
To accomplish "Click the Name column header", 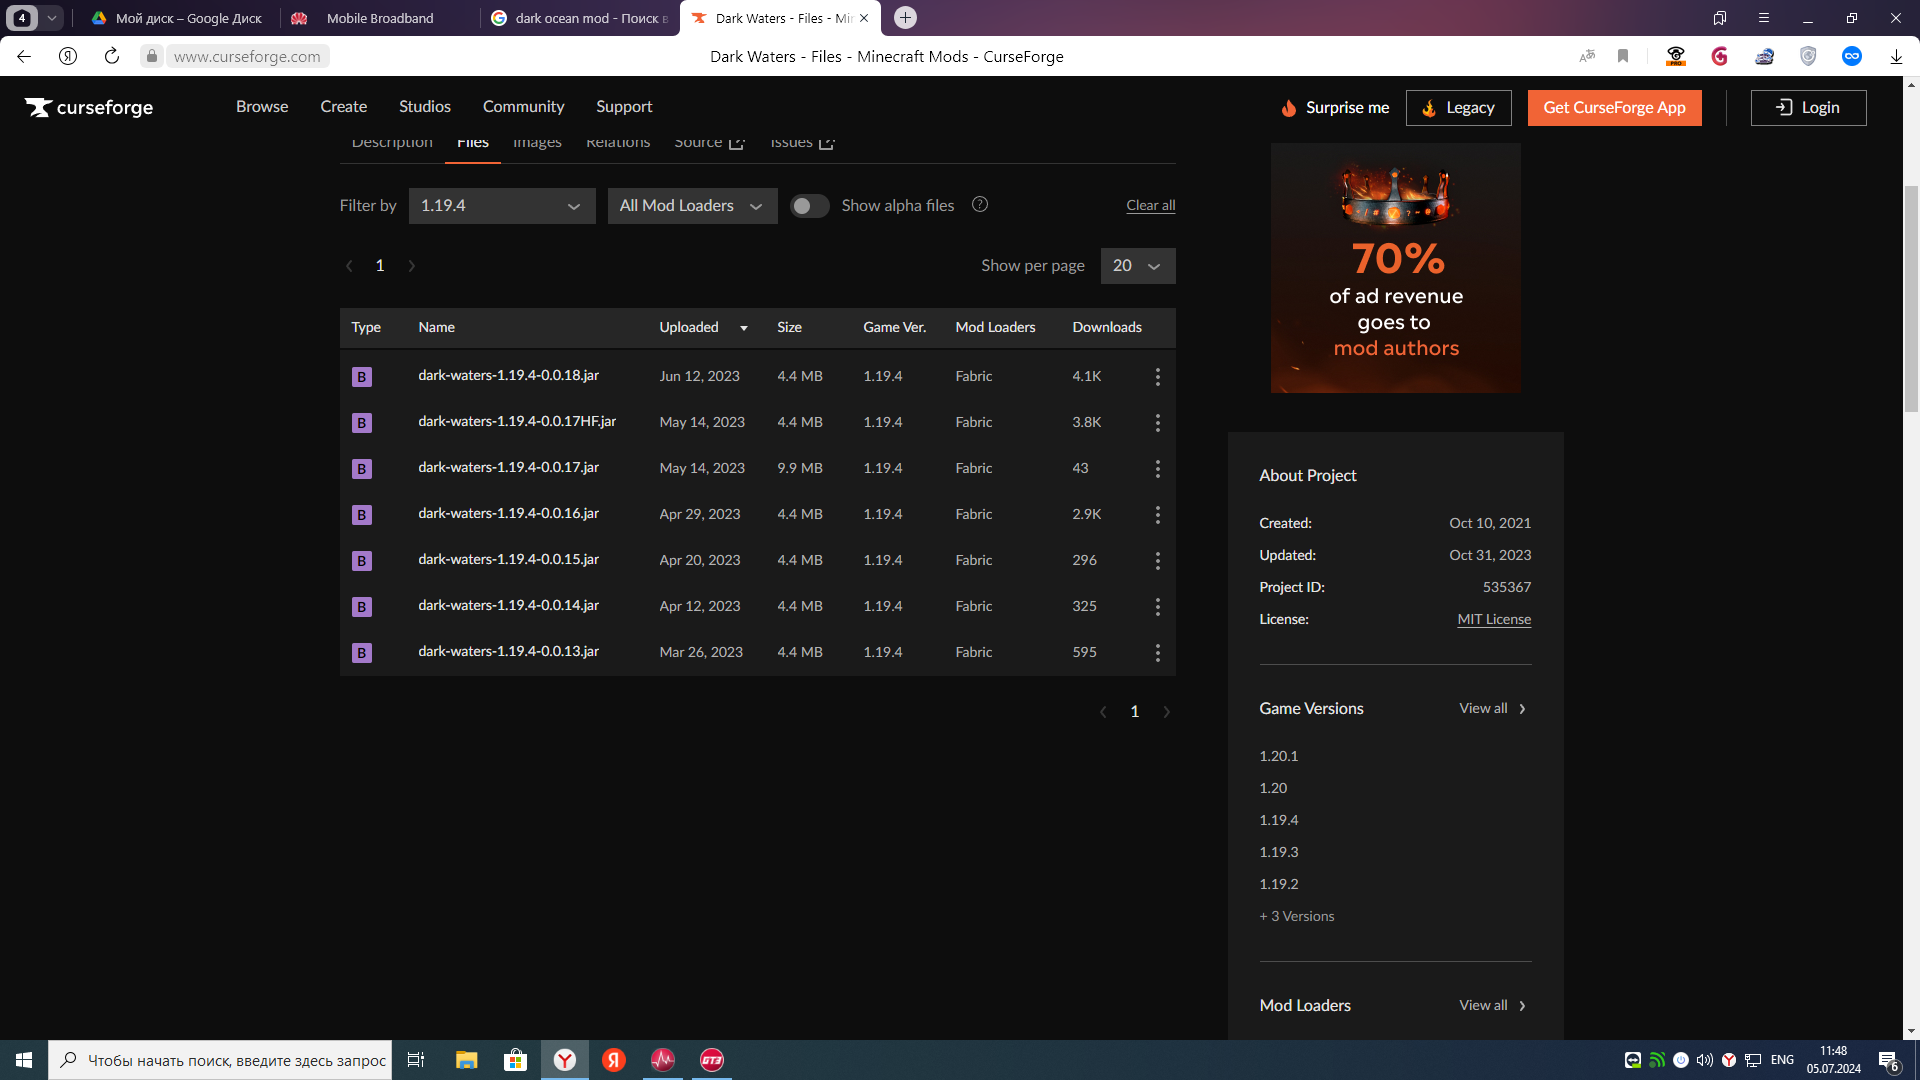I will click(437, 328).
